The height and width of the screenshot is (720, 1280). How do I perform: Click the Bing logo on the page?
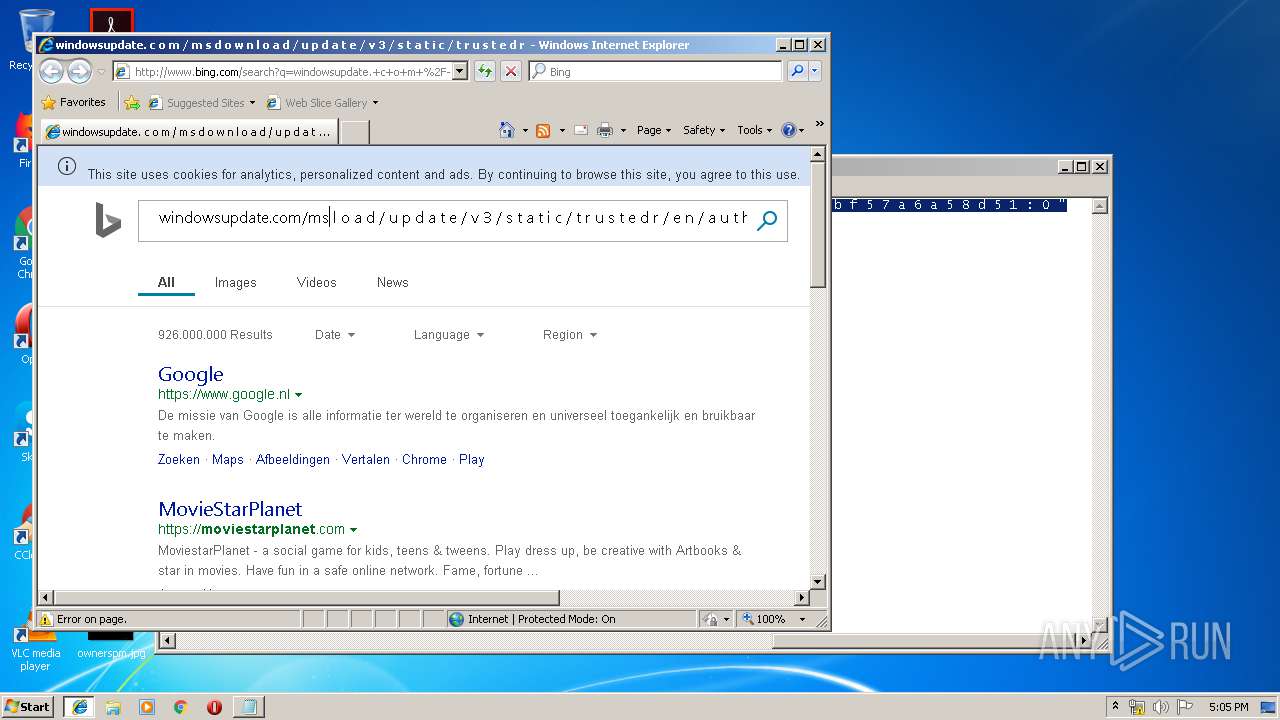coord(108,221)
